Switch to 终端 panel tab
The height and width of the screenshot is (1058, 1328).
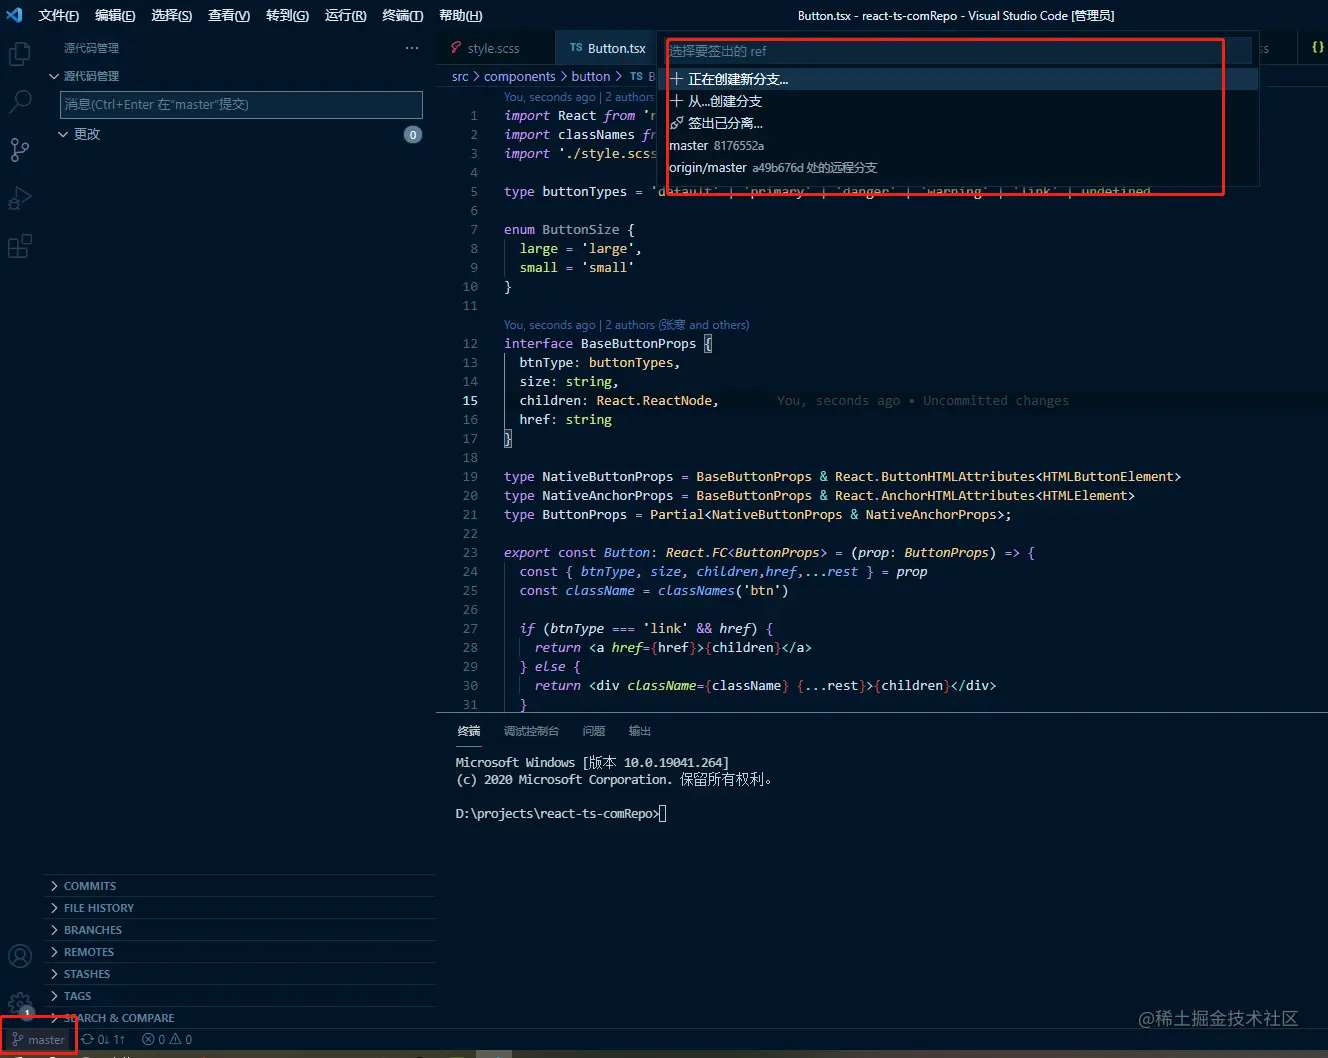pos(469,731)
